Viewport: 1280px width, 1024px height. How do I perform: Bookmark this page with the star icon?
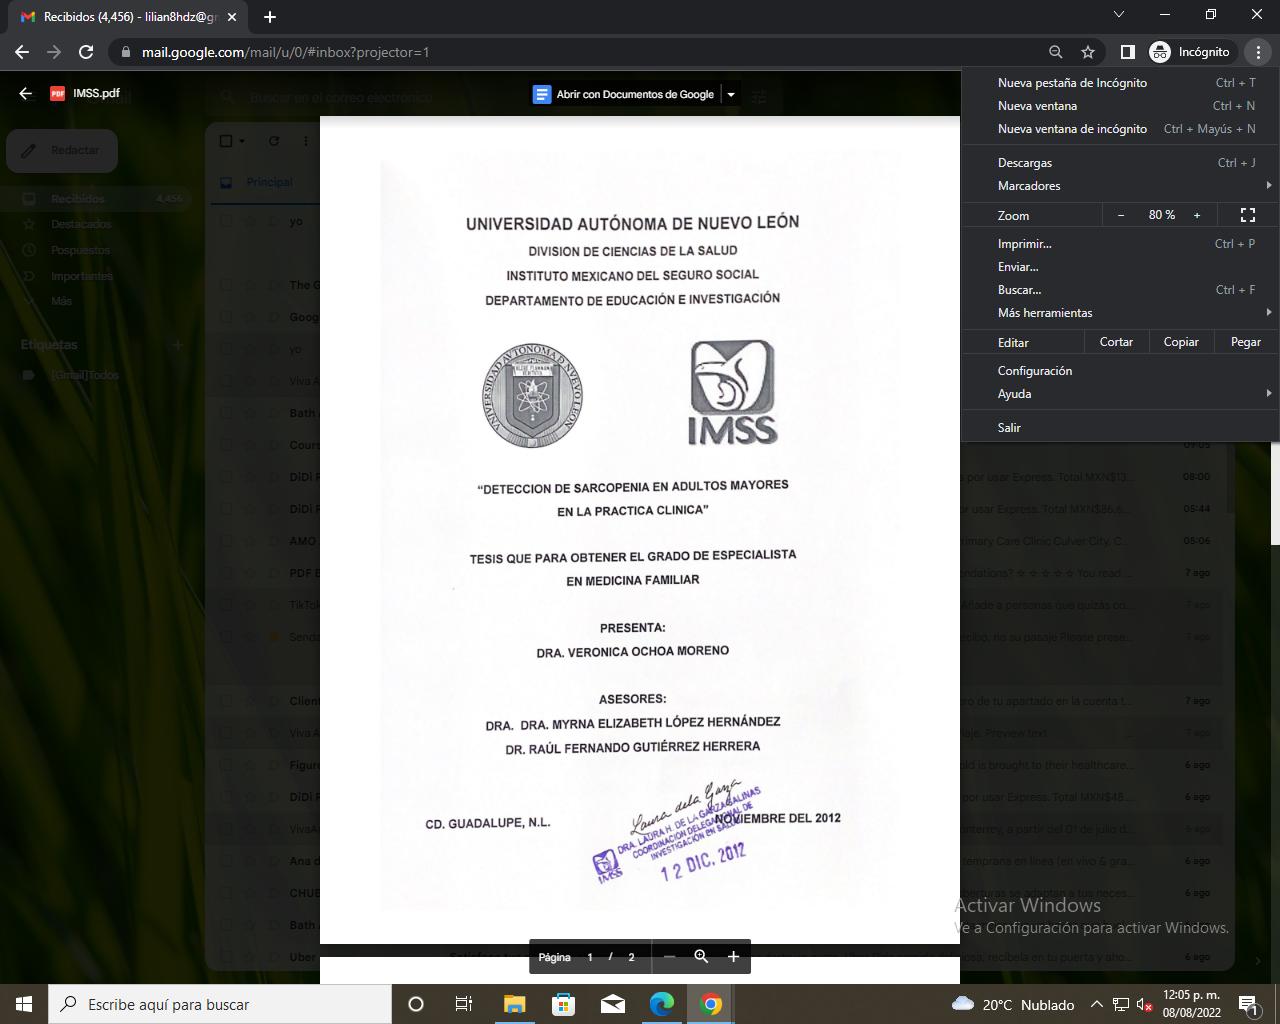click(1088, 52)
